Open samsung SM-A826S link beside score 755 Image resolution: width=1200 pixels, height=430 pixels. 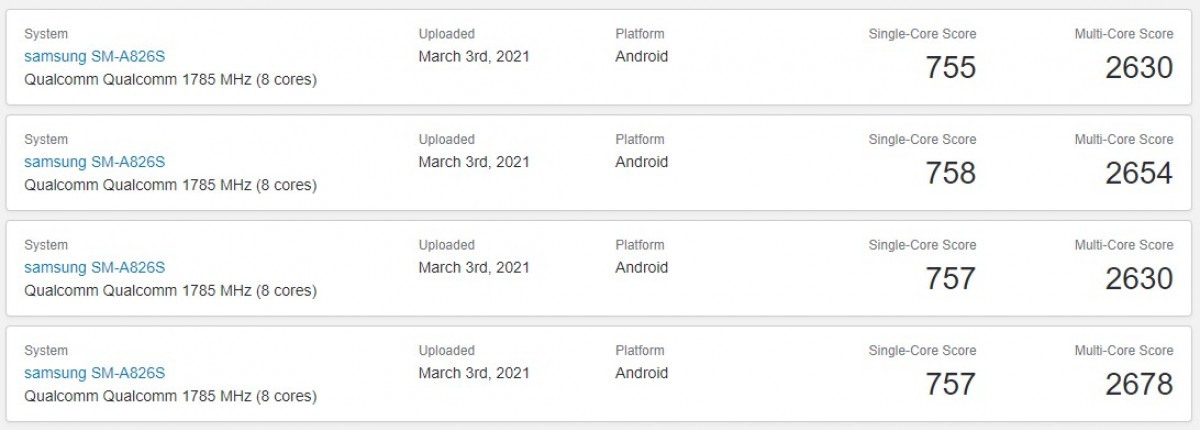tap(94, 56)
